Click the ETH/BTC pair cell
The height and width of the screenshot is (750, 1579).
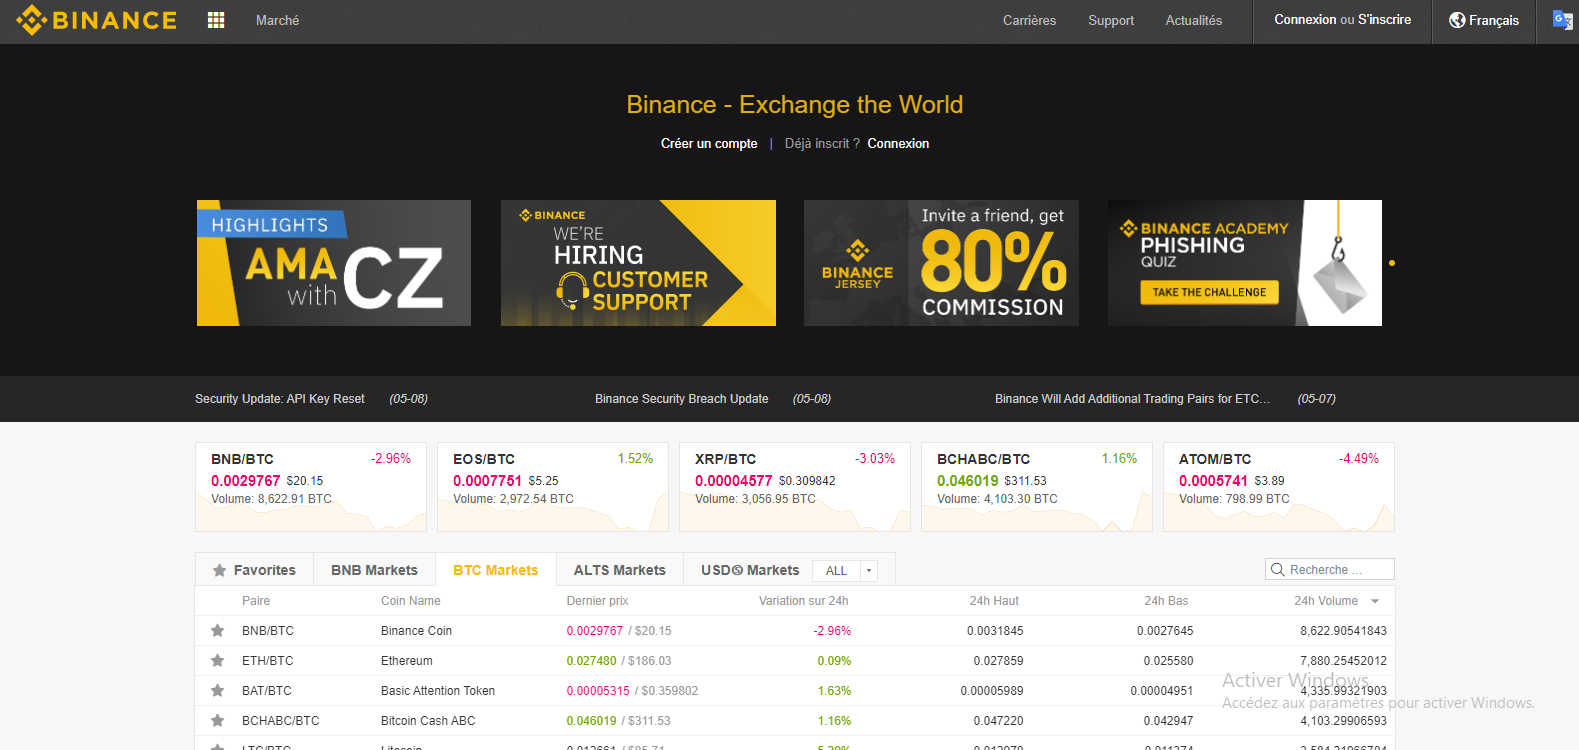268,661
